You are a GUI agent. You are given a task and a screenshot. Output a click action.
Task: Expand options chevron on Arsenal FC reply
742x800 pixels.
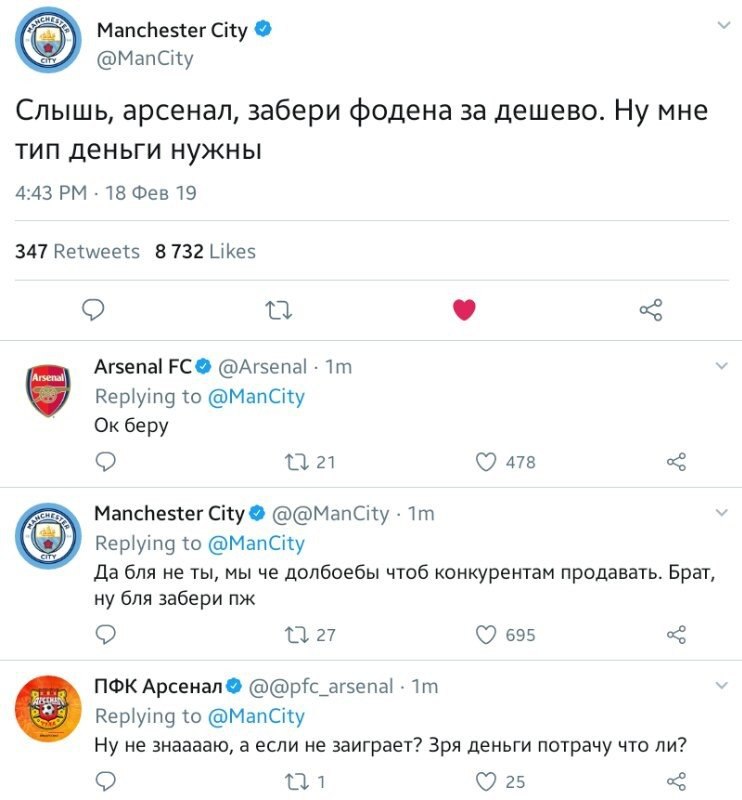coord(722,366)
